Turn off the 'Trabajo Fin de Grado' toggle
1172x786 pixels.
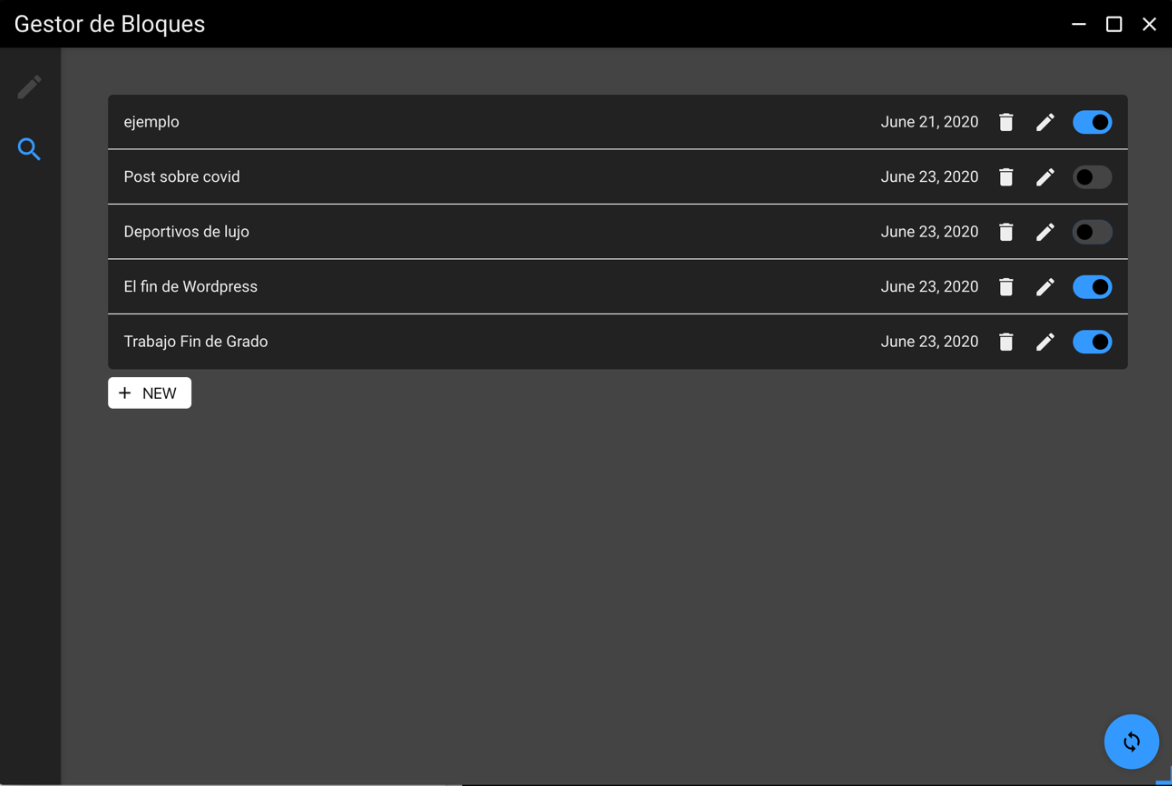[1092, 342]
